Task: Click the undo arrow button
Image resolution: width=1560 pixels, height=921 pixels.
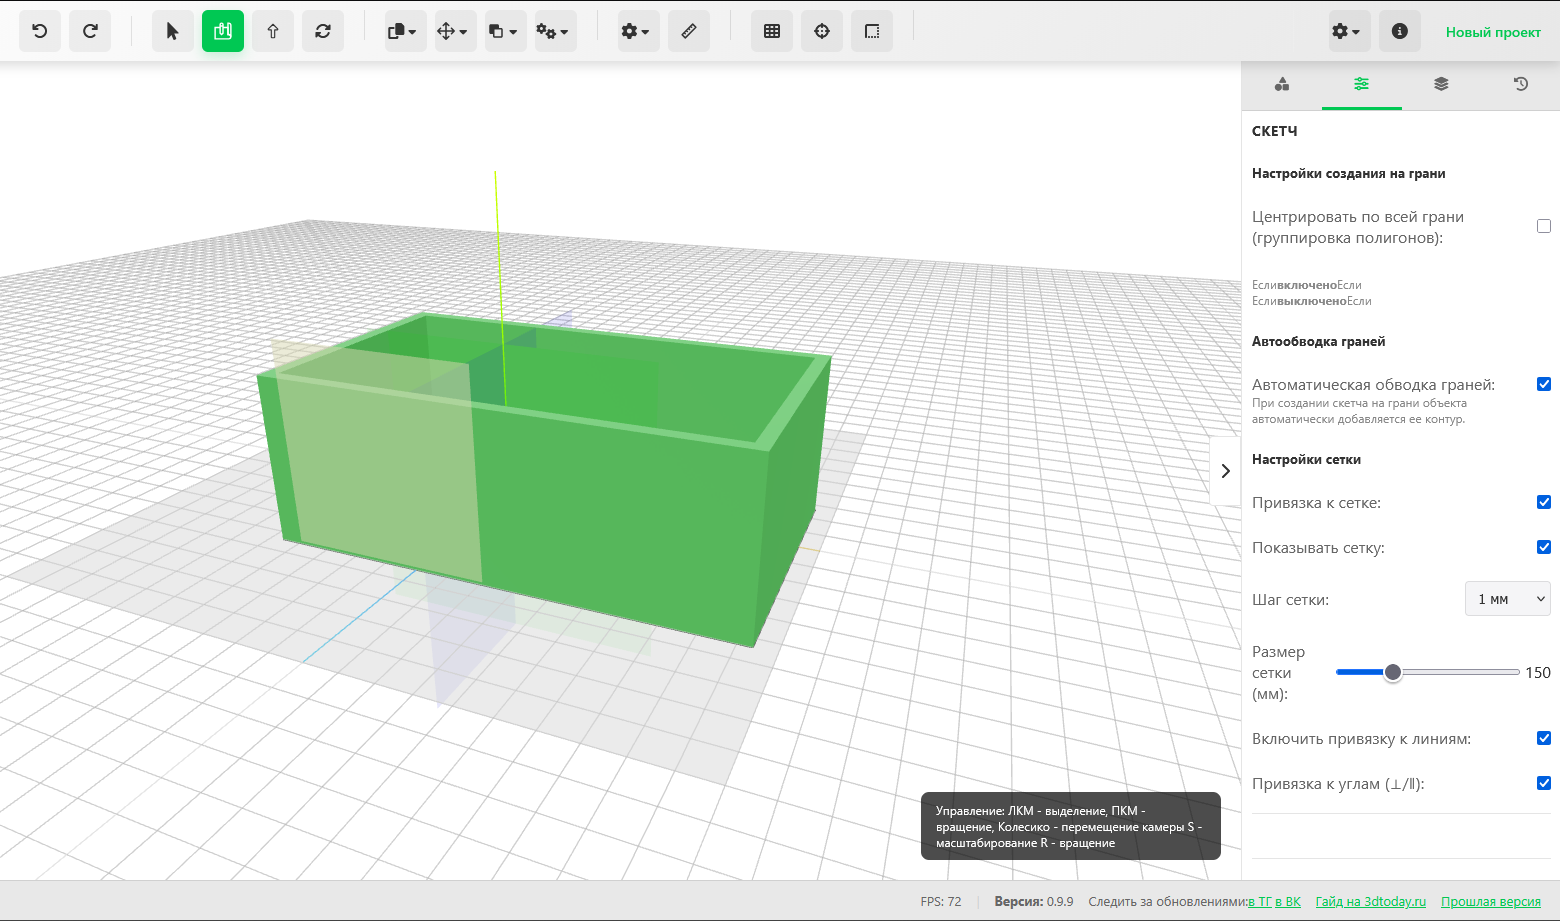Action: click(x=40, y=31)
